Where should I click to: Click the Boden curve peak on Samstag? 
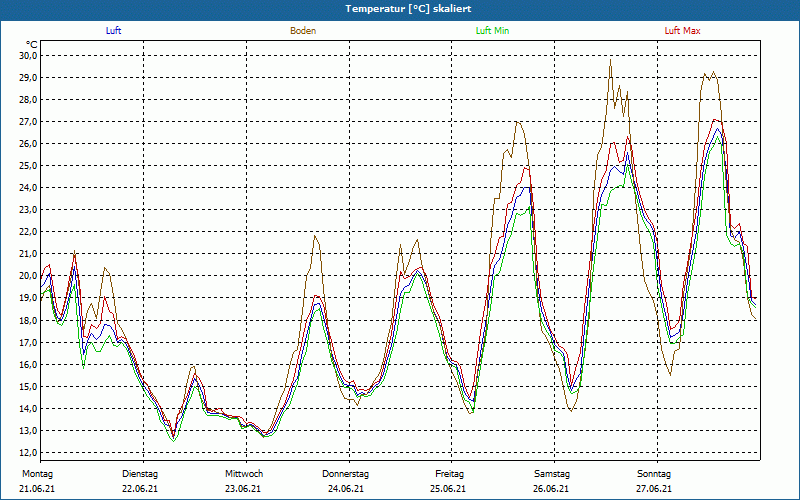[610, 60]
